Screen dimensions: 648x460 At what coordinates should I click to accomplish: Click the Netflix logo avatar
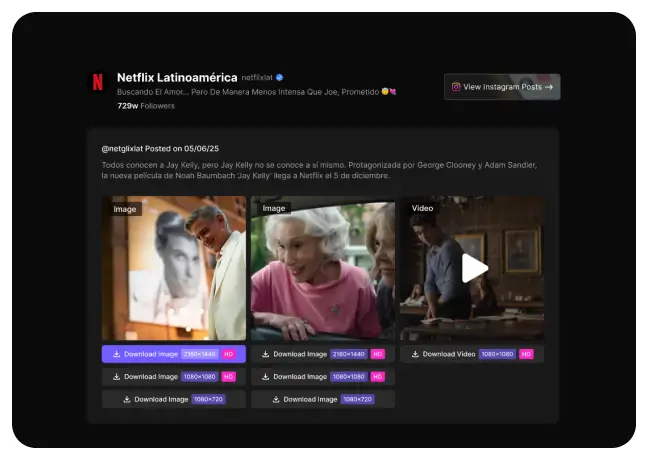pos(98,81)
